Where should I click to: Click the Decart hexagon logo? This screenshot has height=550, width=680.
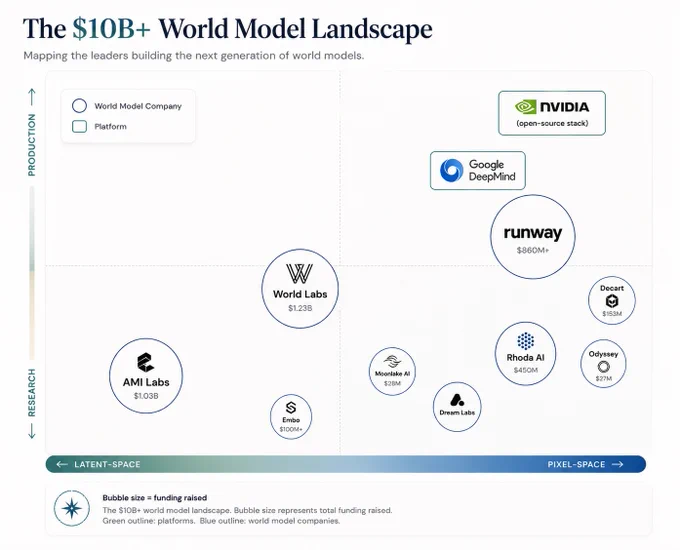[x=612, y=301]
